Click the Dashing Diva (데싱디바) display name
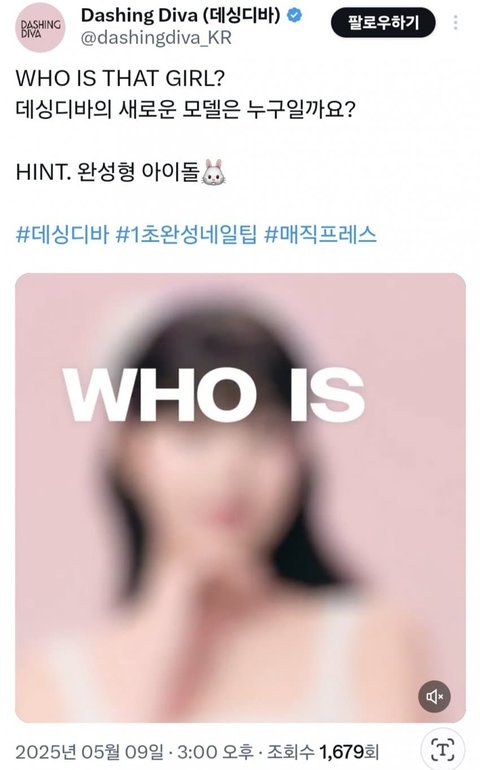Viewport: 480px width, 770px height. (180, 16)
